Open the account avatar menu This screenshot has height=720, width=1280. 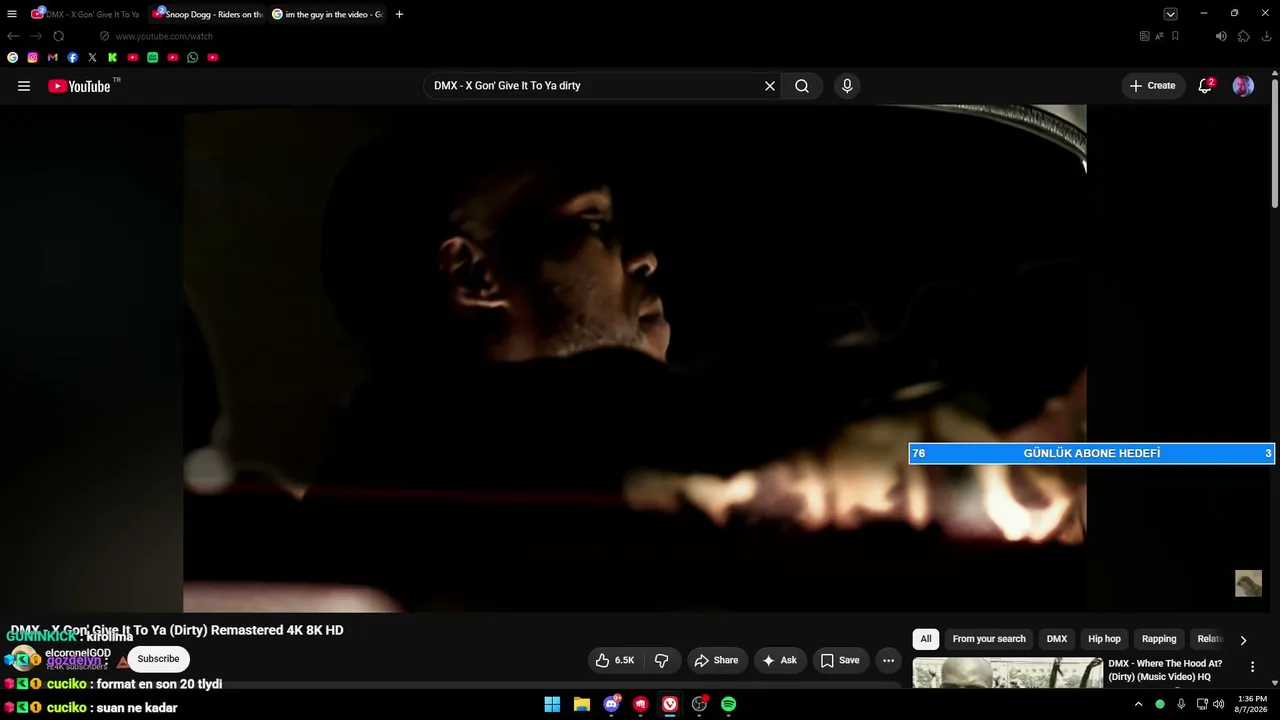coord(1243,86)
